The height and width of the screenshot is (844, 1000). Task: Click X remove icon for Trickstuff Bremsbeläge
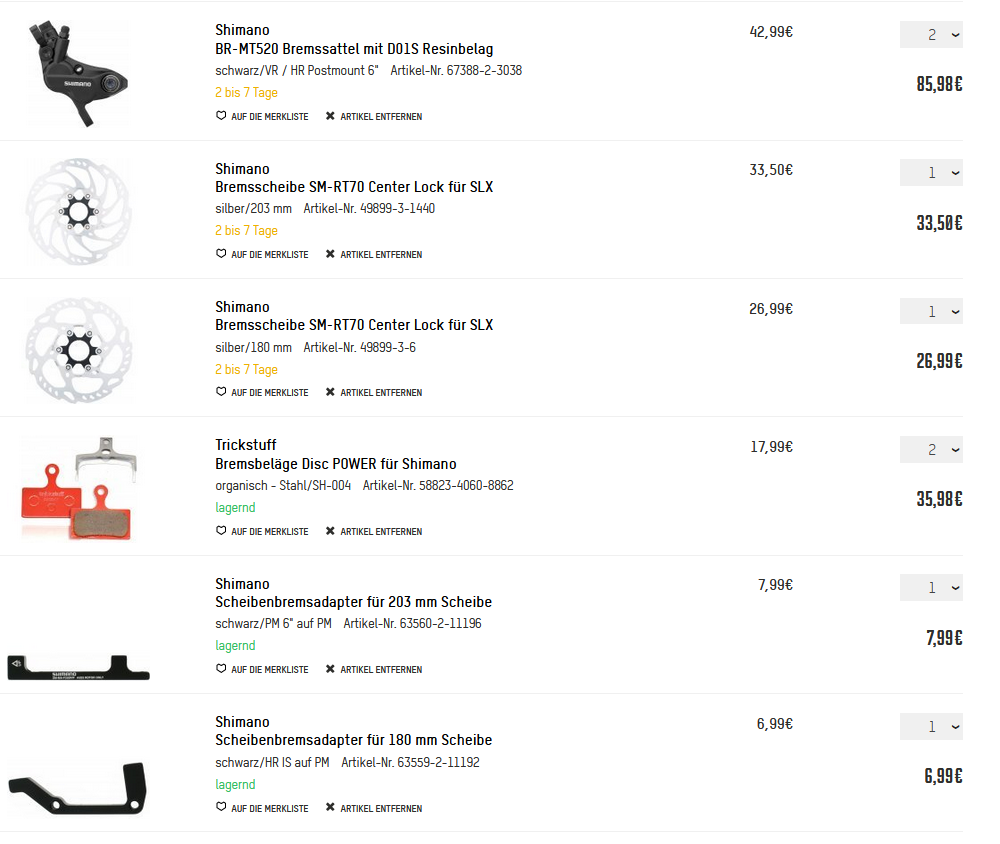[330, 531]
